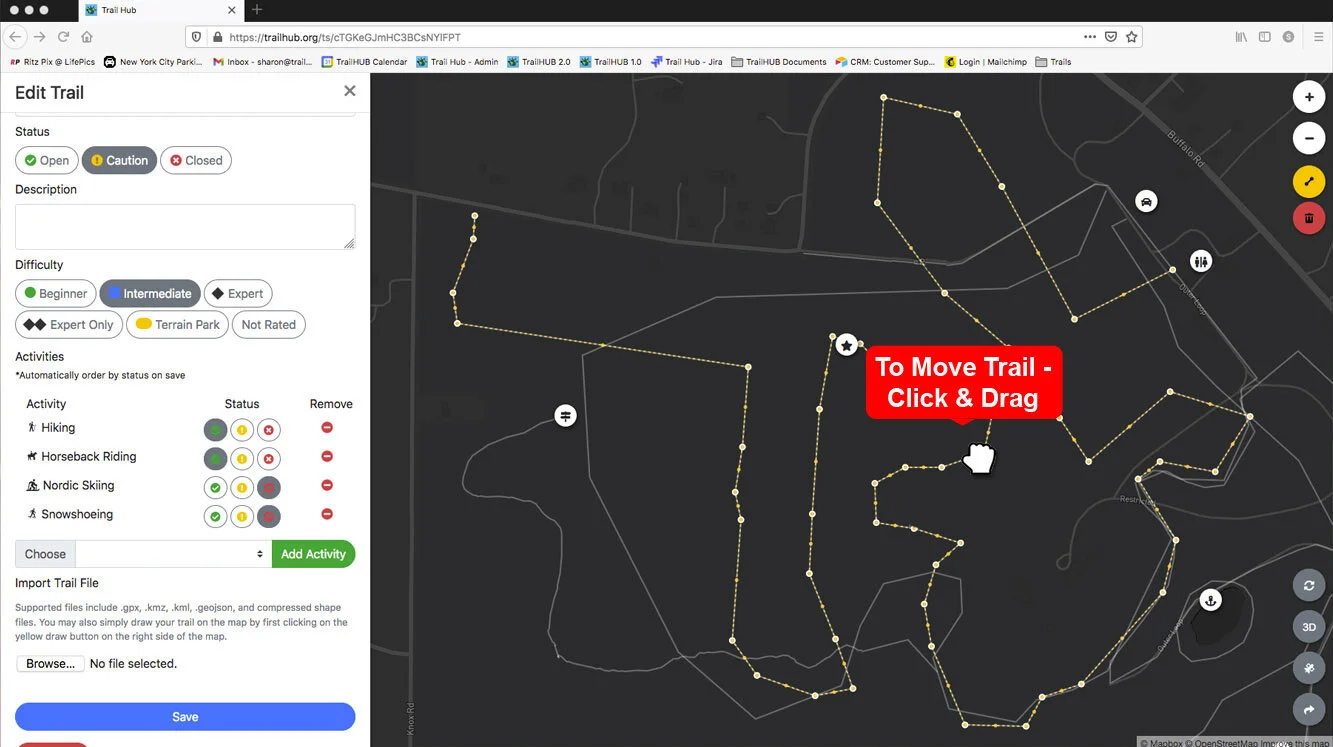Open the Trail Hub - Jira bookmark

coord(686,62)
